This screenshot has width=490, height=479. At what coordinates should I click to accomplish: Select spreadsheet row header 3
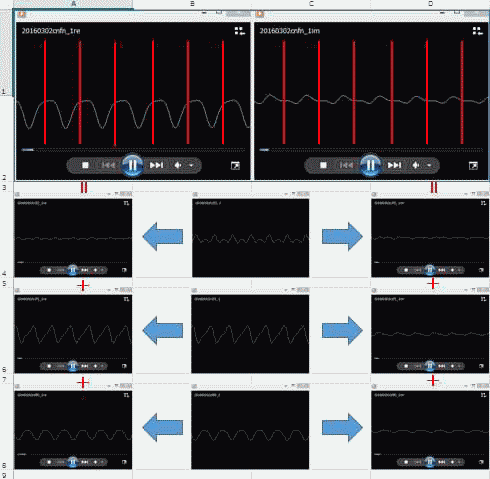(x=6, y=188)
